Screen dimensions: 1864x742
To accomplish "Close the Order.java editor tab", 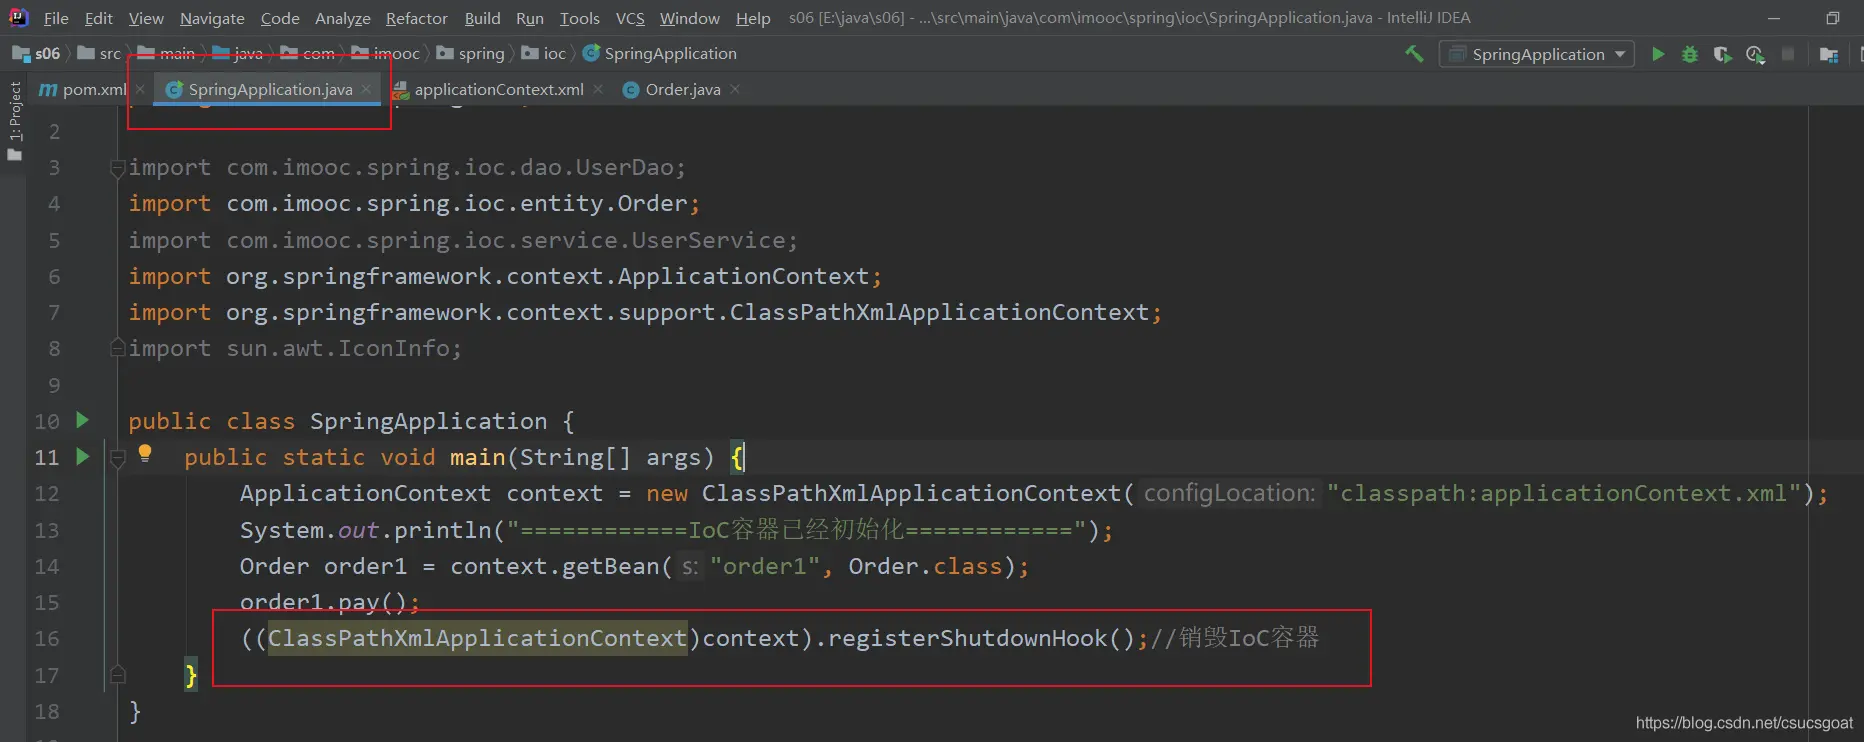I will pyautogui.click(x=735, y=89).
